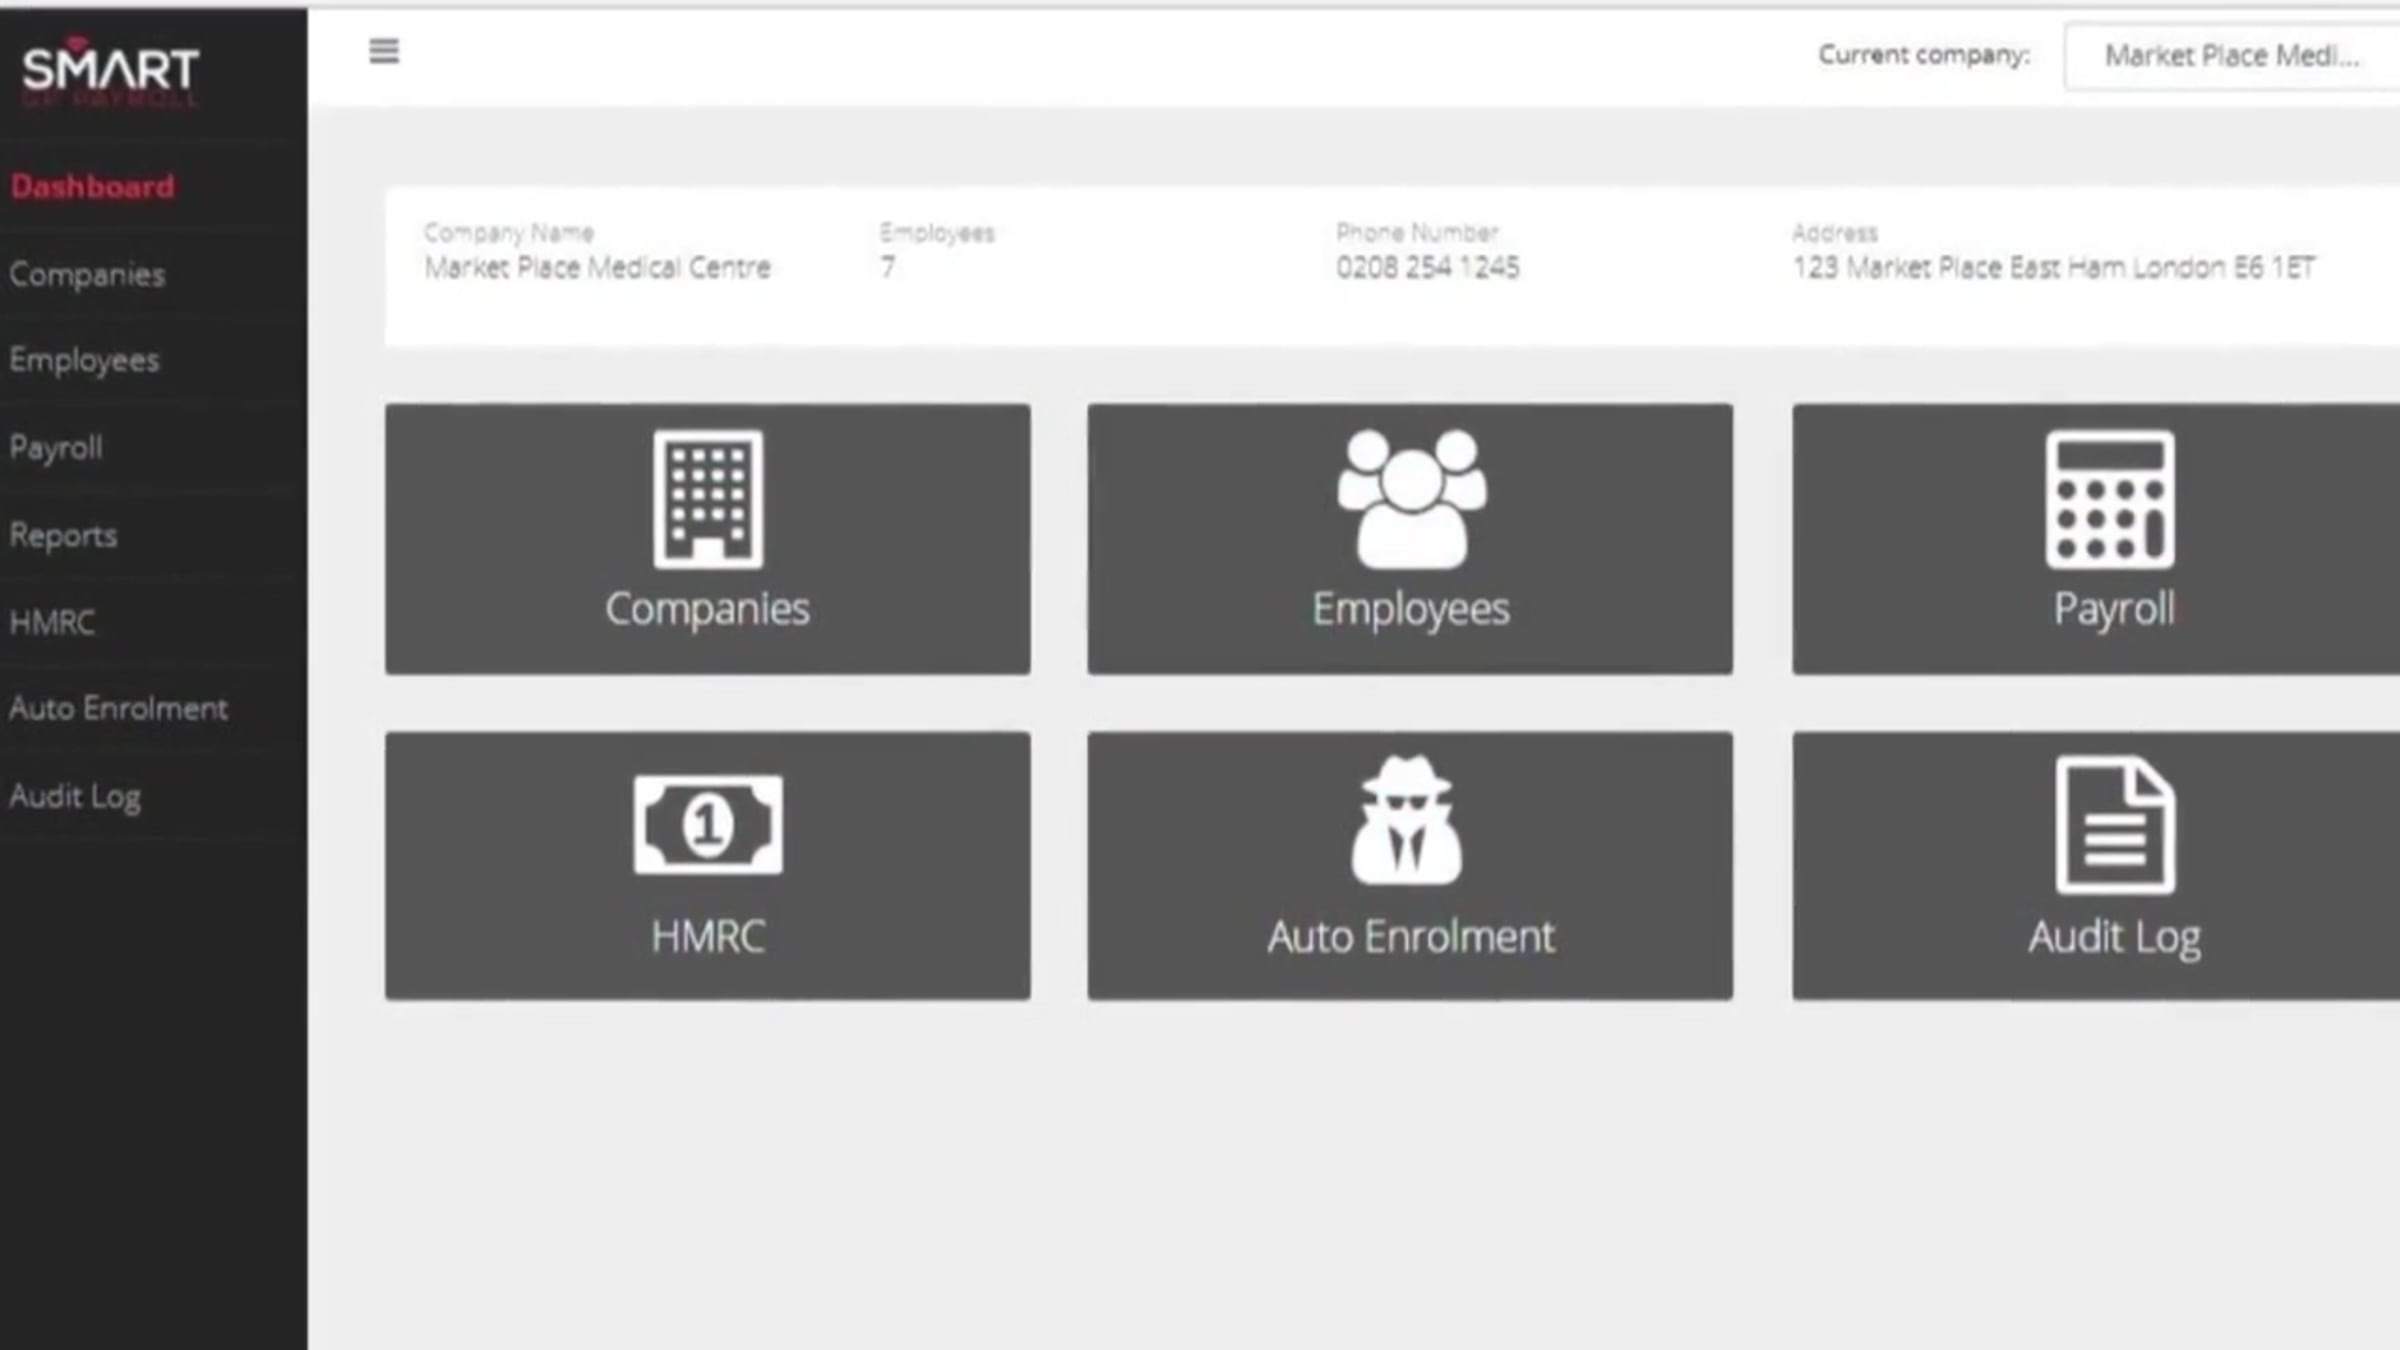Screen dimensions: 2400x1350
Task: Open the Current company dropdown
Action: (2232, 56)
